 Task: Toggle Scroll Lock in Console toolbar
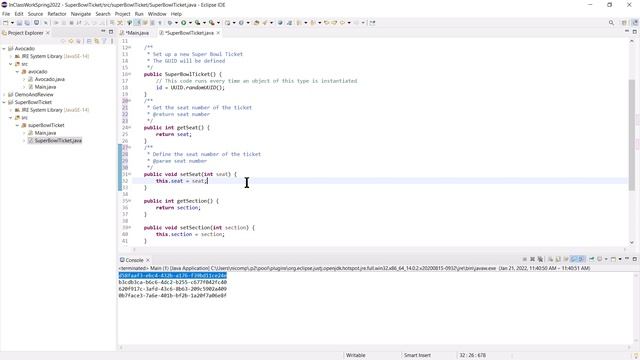[558, 259]
